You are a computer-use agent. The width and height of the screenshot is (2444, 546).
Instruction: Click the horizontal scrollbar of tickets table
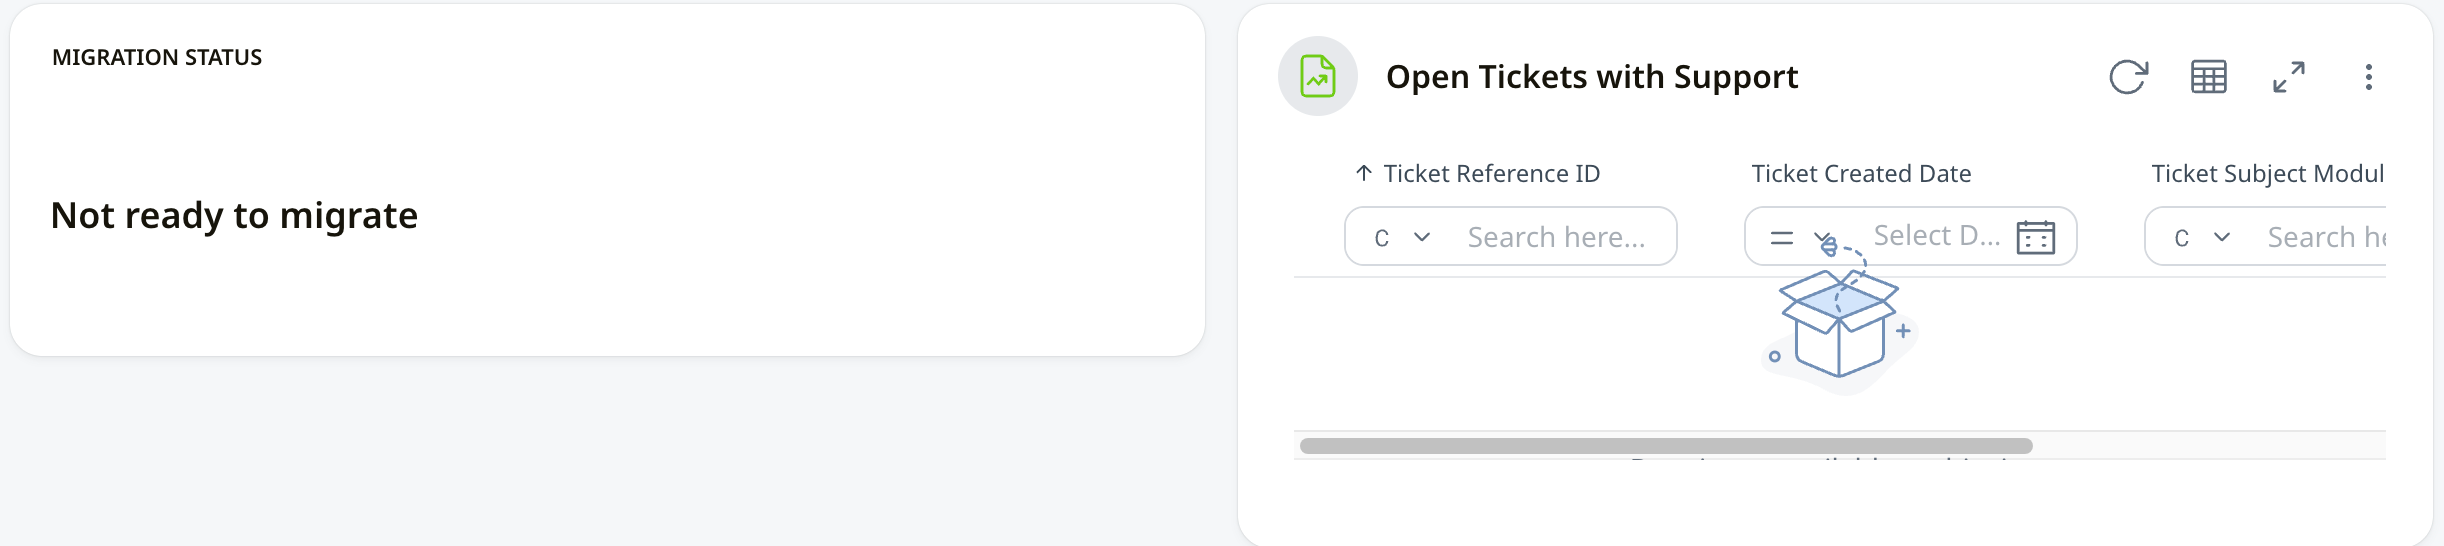(1665, 446)
